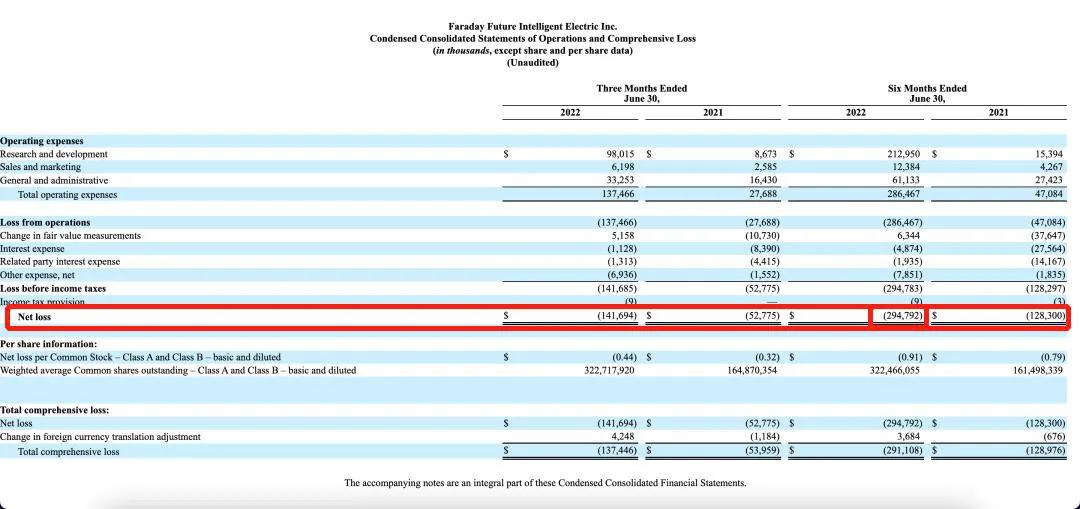This screenshot has width=1080, height=509.
Task: Click the per-share loss value (0.79)
Action: click(1054, 357)
